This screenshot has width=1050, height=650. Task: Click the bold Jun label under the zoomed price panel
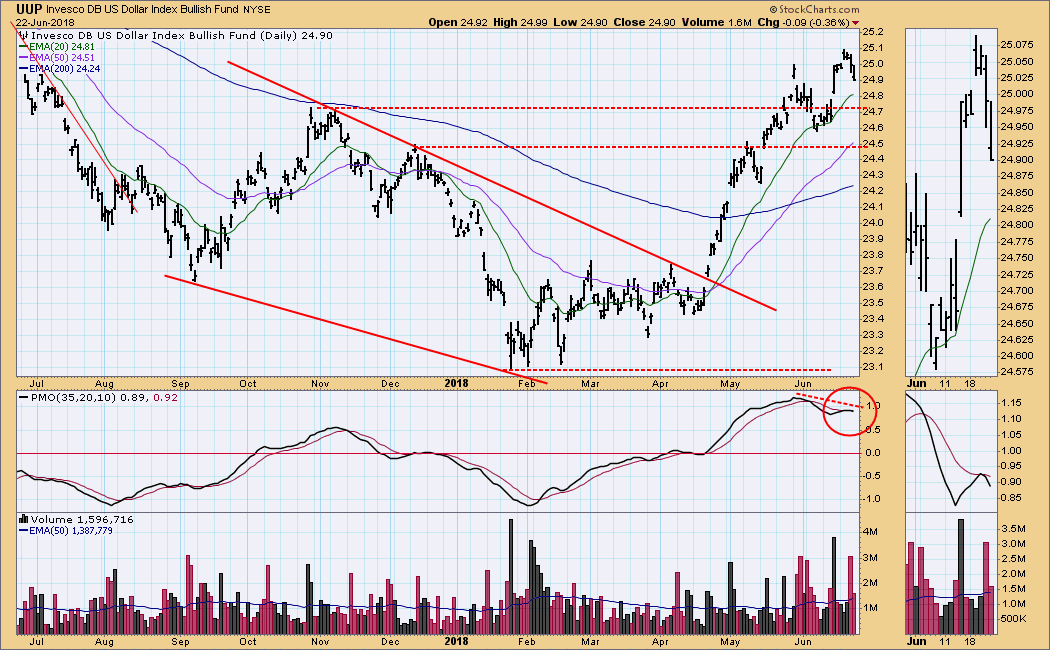917,384
